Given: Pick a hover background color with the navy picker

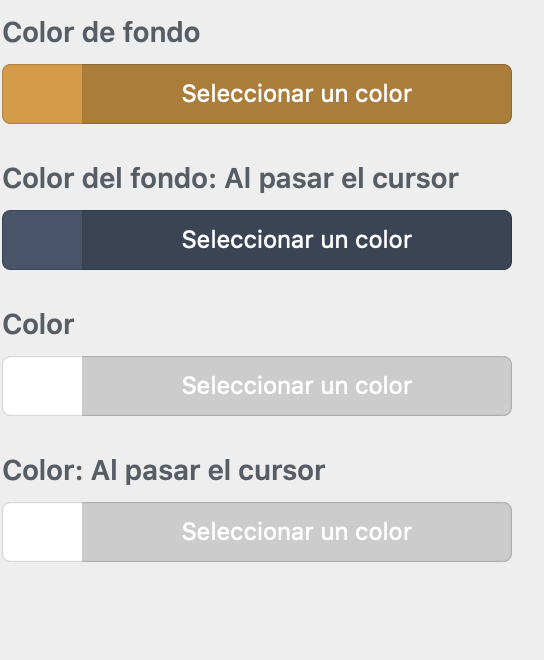Looking at the screenshot, I should tap(257, 240).
